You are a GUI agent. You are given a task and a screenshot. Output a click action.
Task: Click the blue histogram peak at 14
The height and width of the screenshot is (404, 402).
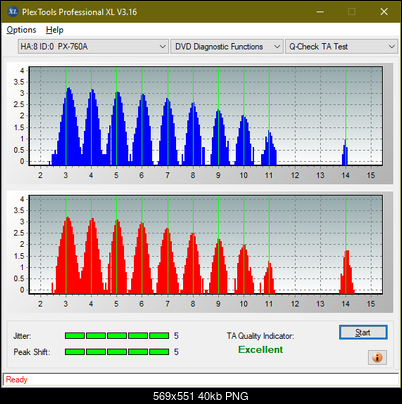coord(345,153)
